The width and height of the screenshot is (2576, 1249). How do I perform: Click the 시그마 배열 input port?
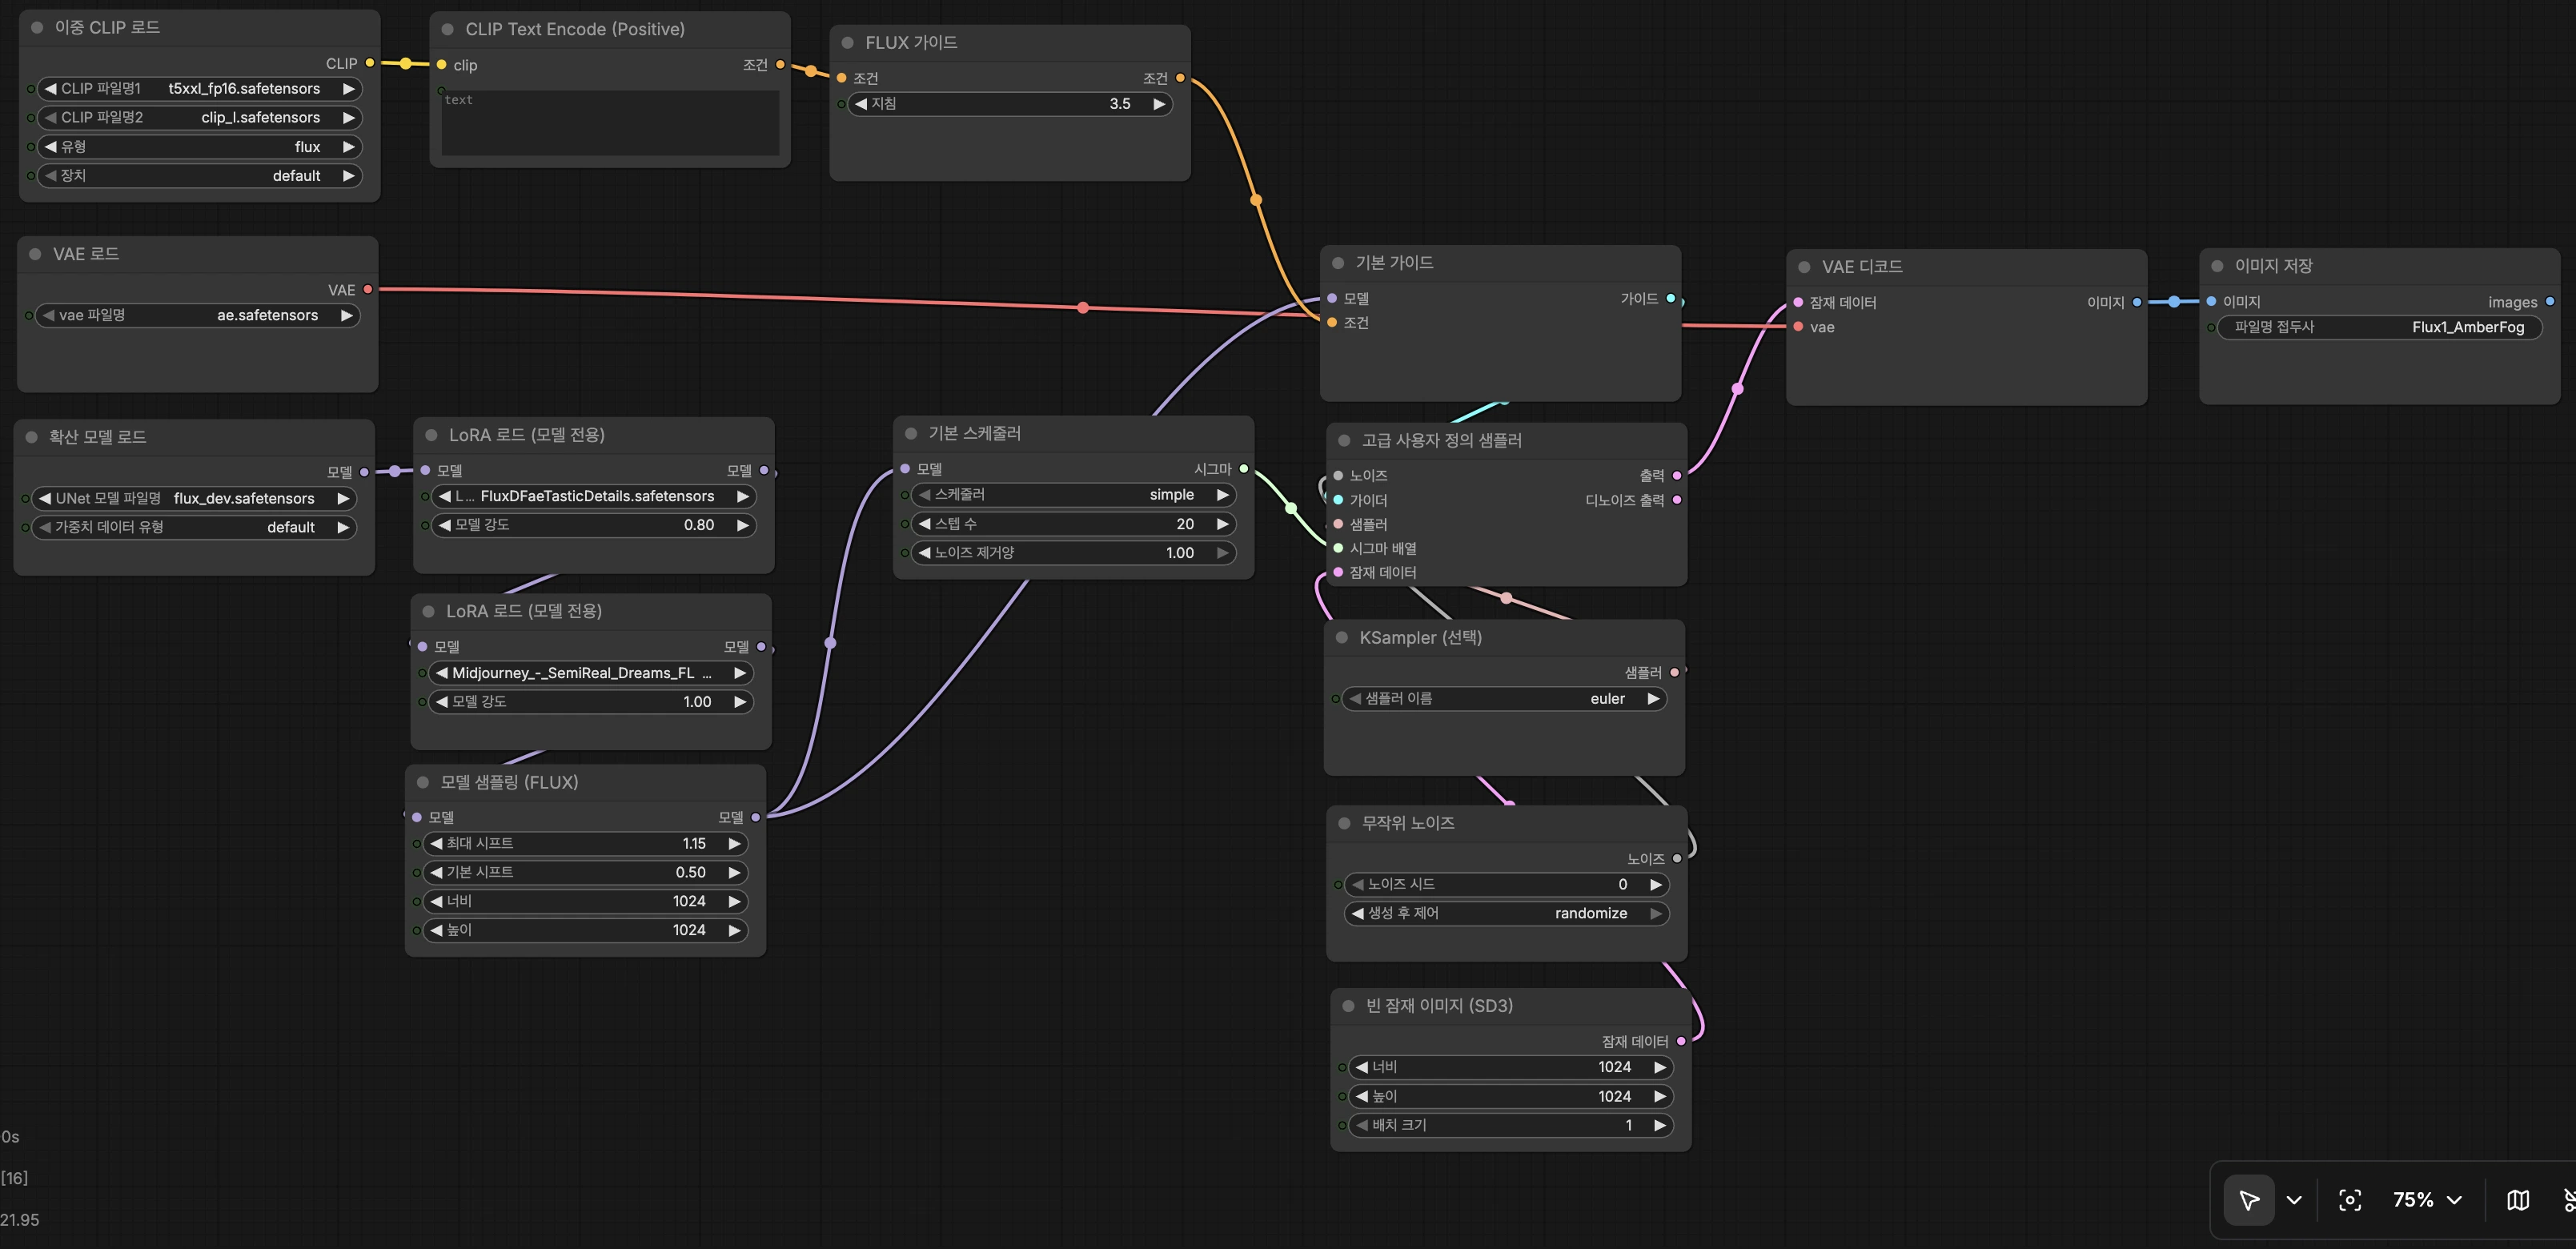click(1338, 548)
